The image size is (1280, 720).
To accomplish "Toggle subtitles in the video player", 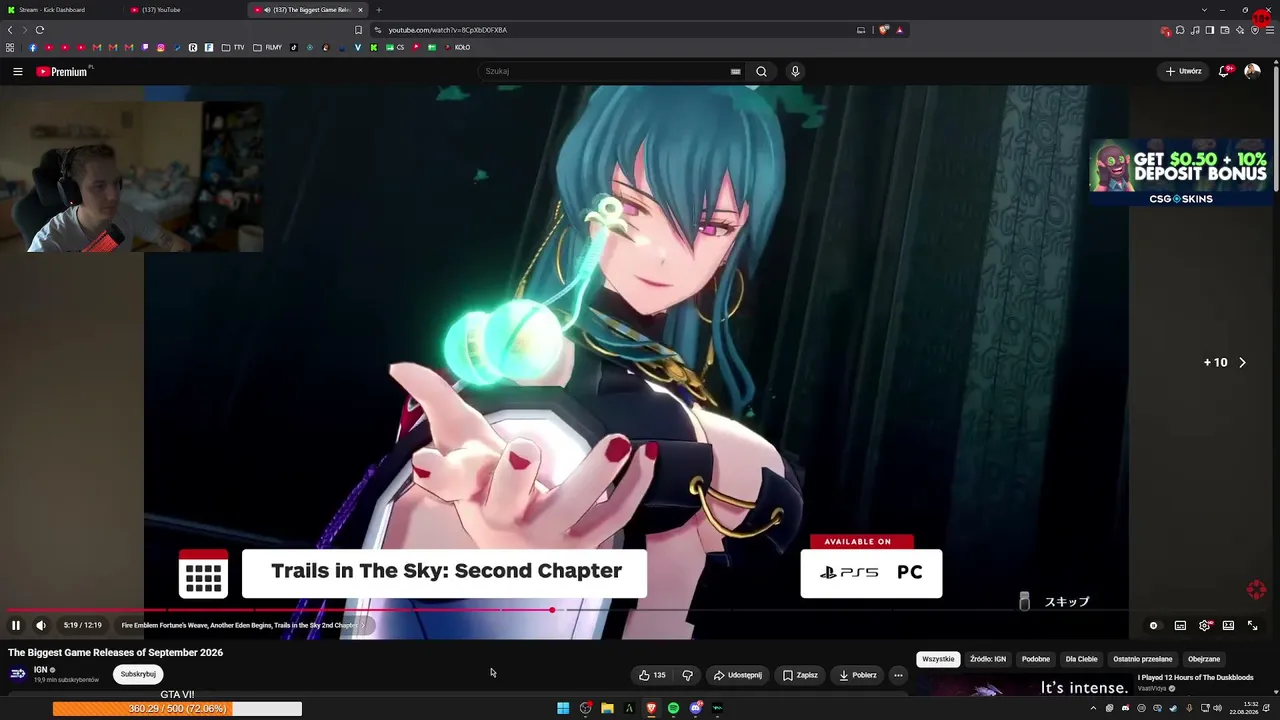I will 1180,625.
